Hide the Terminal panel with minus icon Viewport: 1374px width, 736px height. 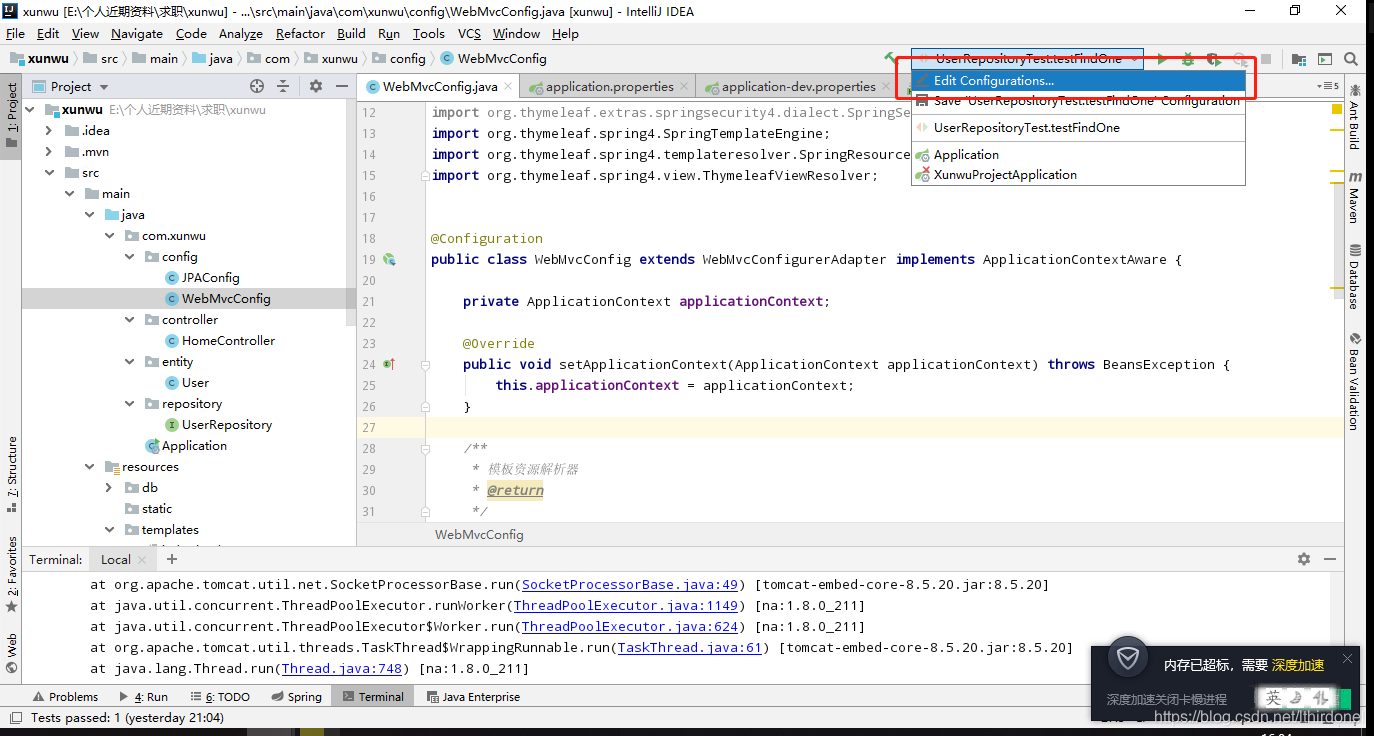pos(1330,559)
